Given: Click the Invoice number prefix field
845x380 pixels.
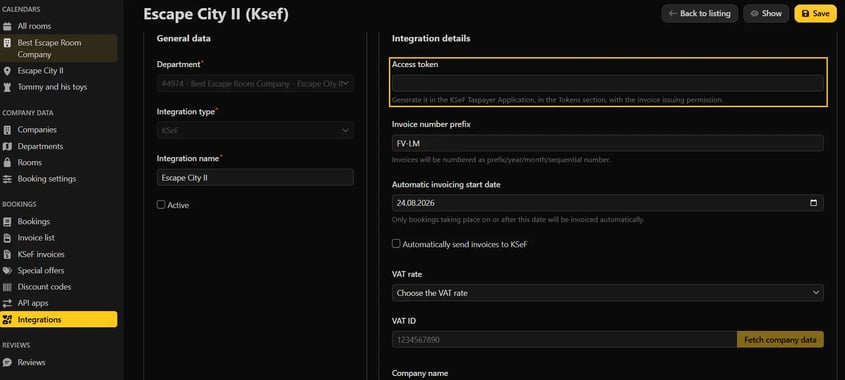Looking at the screenshot, I should pyautogui.click(x=607, y=143).
